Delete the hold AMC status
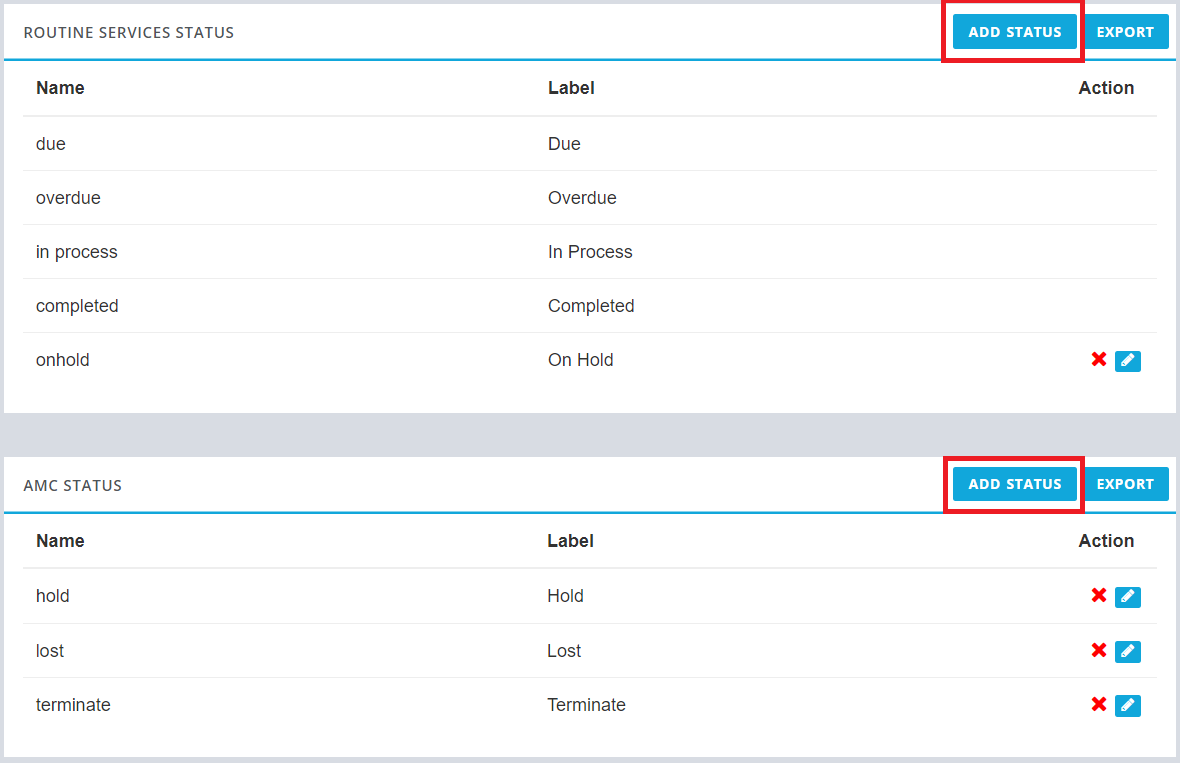The image size is (1180, 763). [1099, 596]
